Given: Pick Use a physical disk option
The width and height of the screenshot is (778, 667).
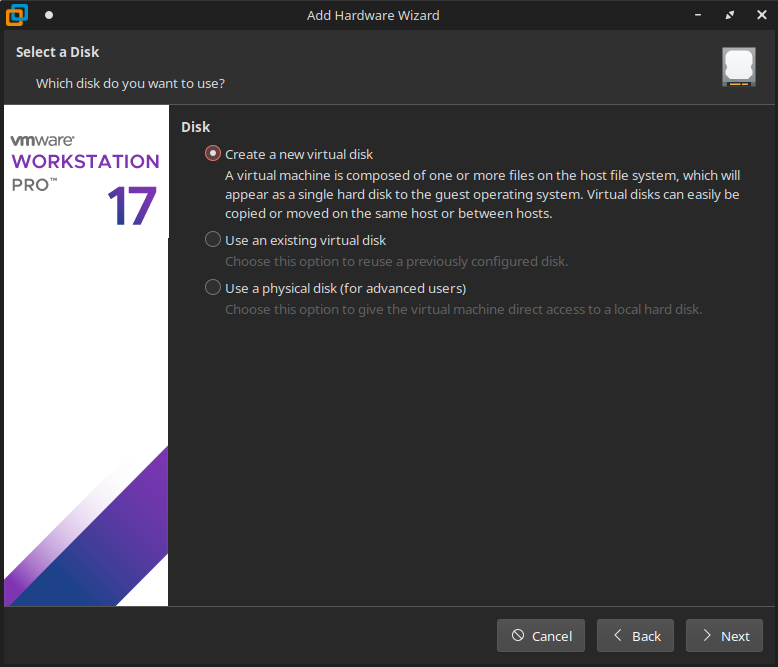Looking at the screenshot, I should click(x=212, y=288).
